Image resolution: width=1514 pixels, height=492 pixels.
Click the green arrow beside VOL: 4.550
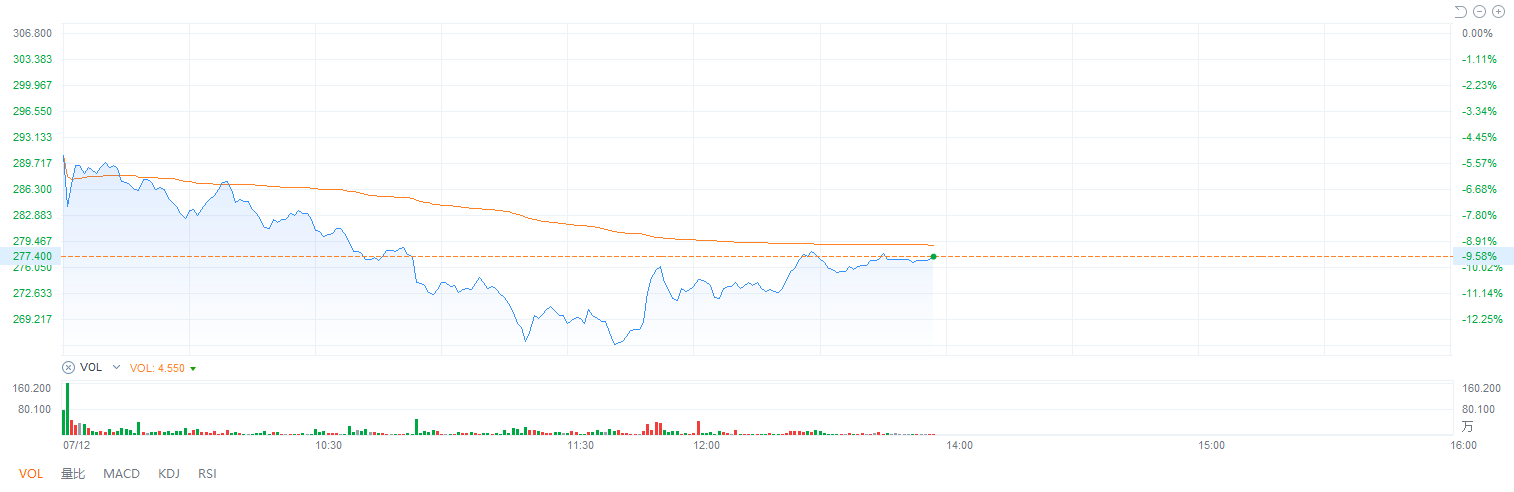pos(193,369)
